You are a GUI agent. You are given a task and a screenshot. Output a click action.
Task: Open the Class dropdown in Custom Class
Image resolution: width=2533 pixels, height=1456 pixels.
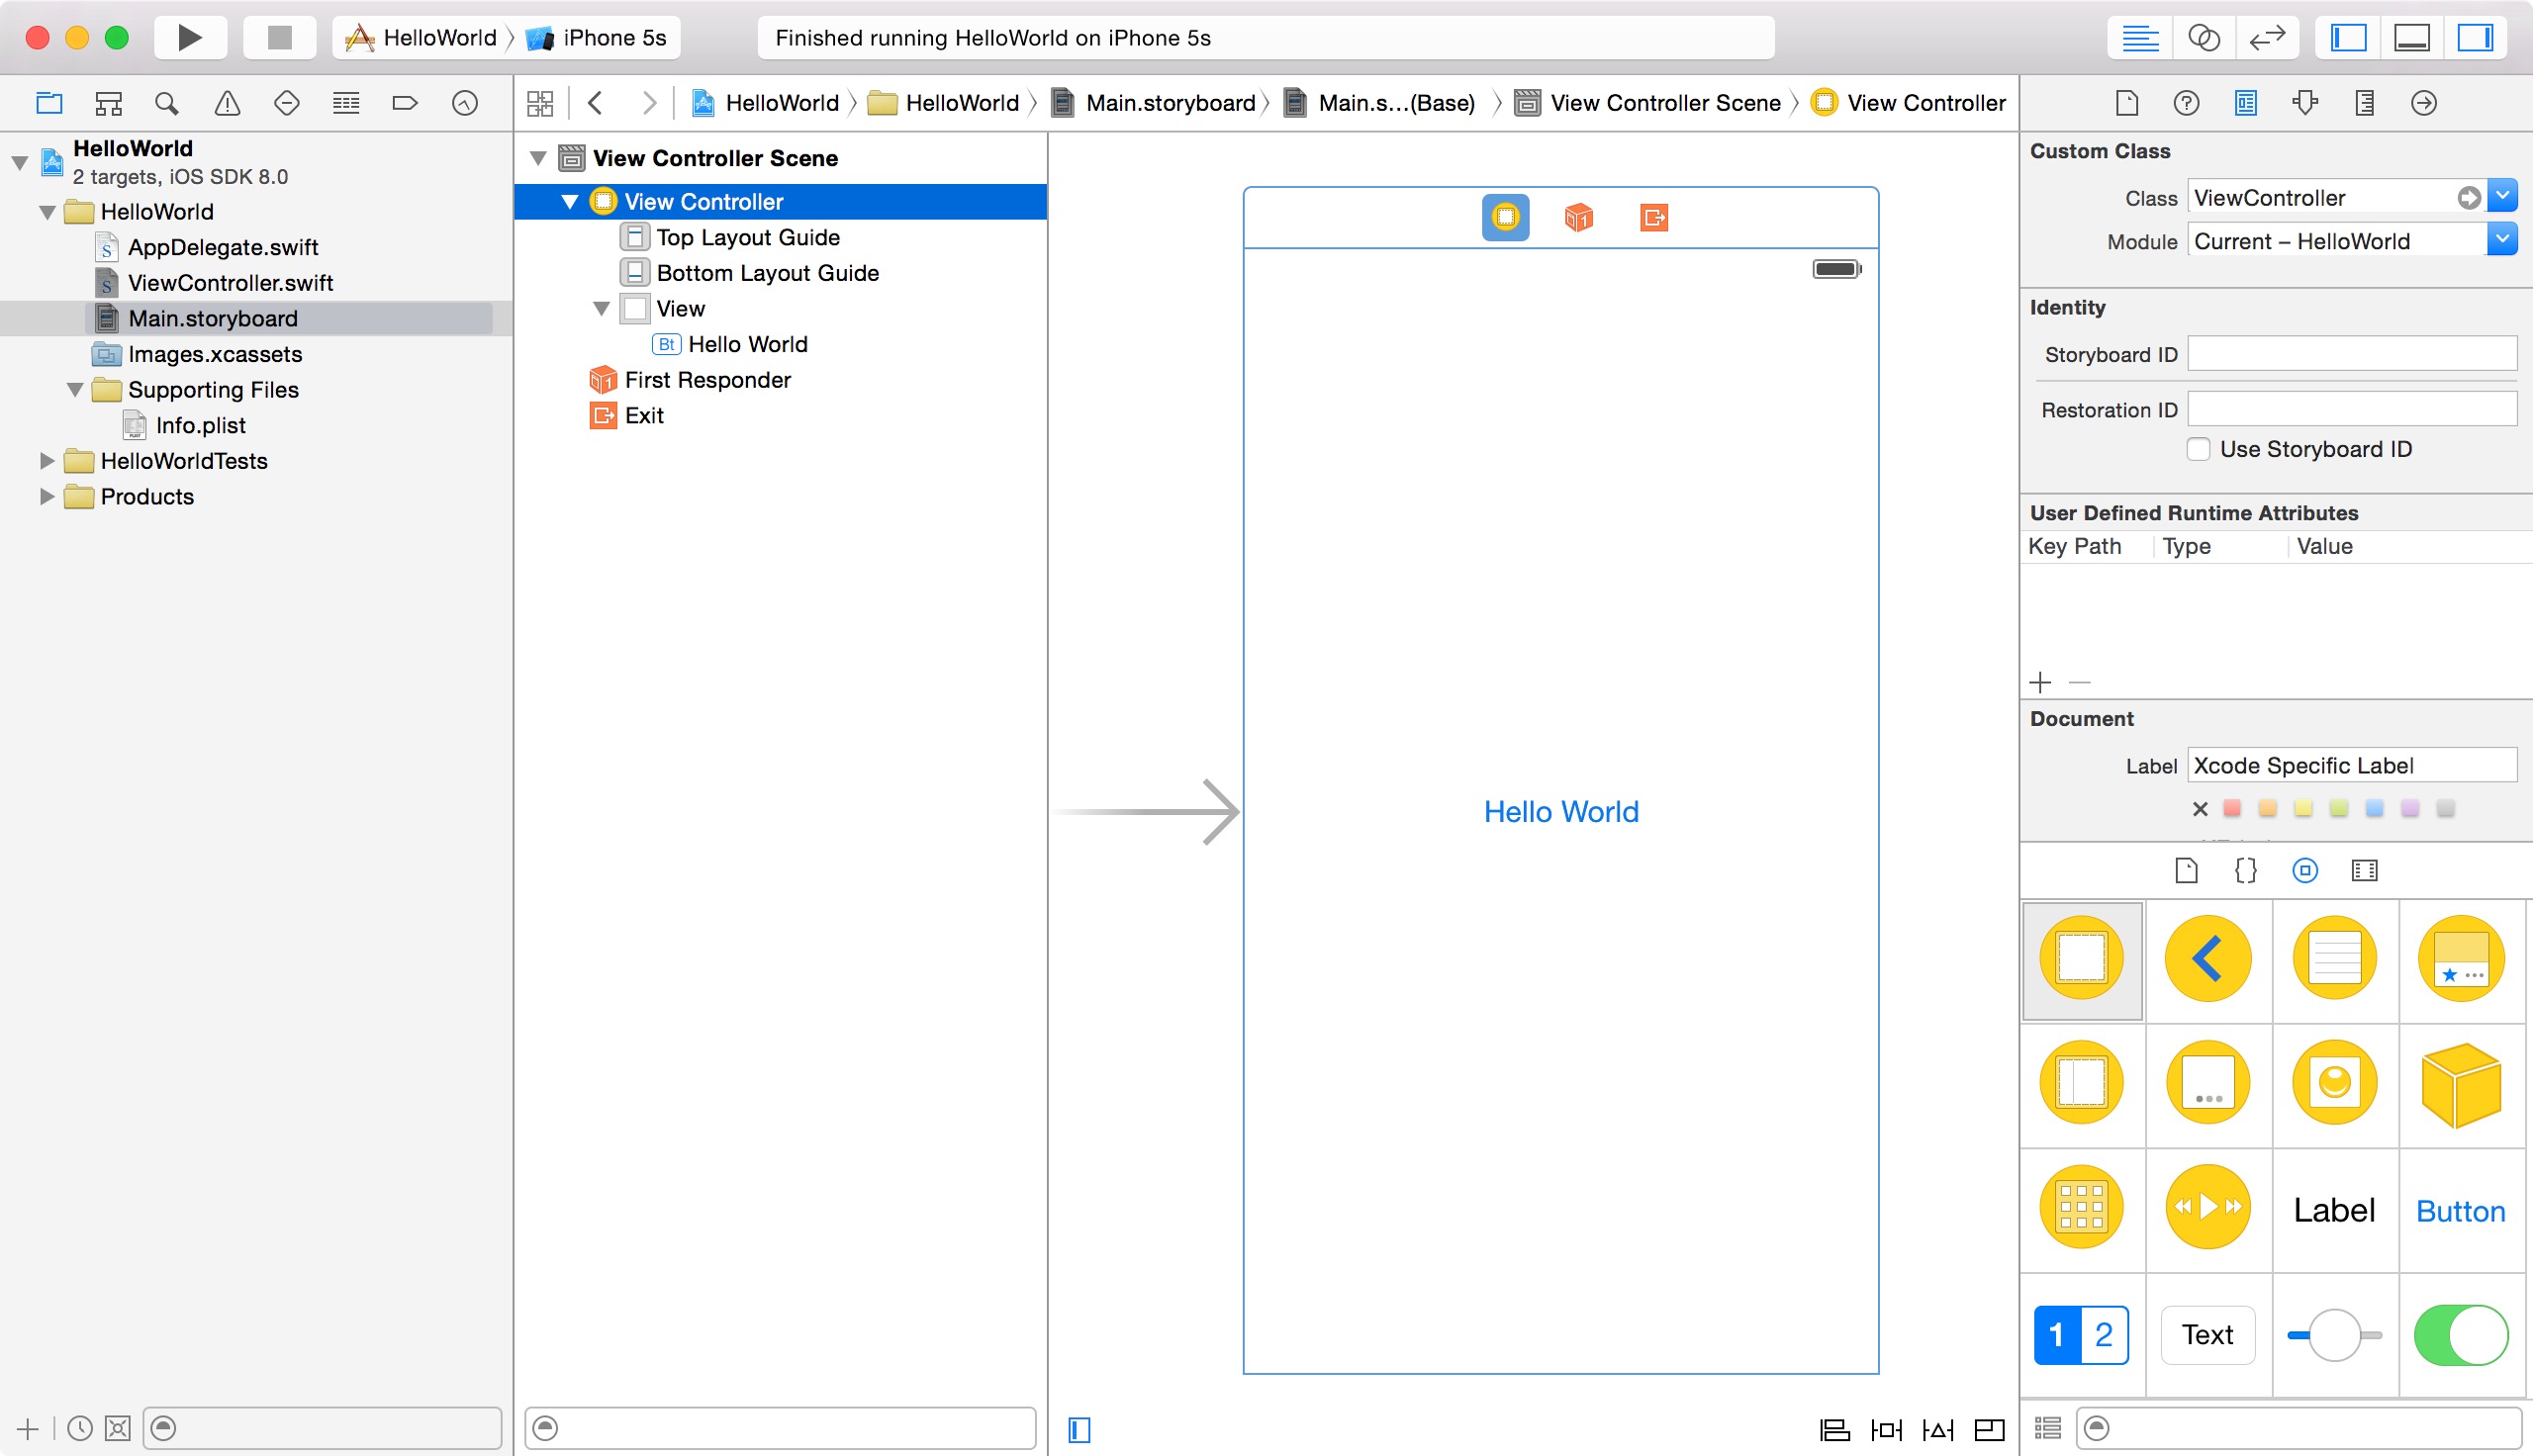coord(2502,197)
